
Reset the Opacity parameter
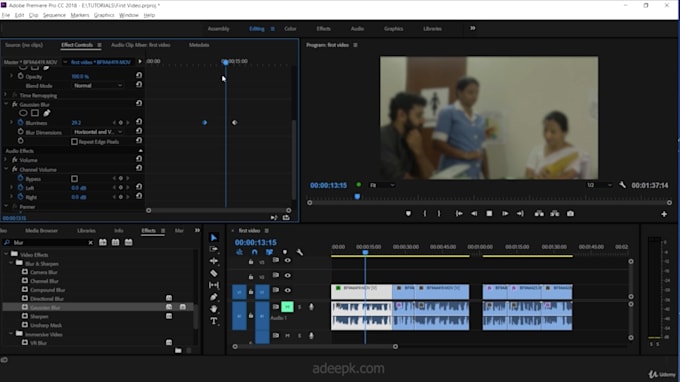[x=139, y=75]
